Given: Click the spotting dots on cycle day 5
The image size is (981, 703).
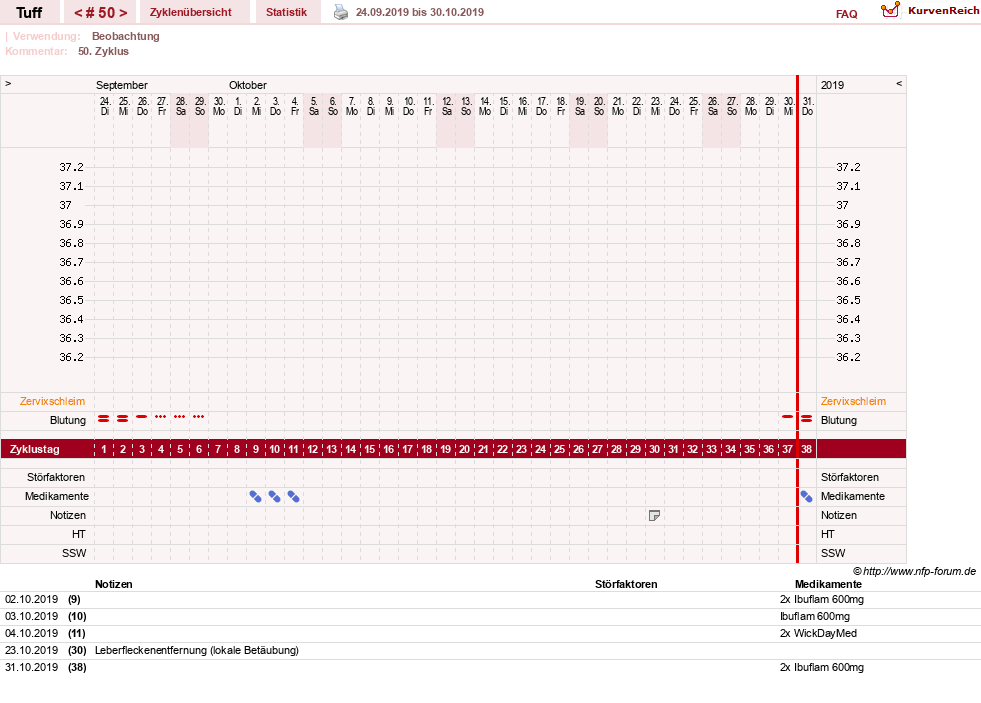Looking at the screenshot, I should click(180, 417).
